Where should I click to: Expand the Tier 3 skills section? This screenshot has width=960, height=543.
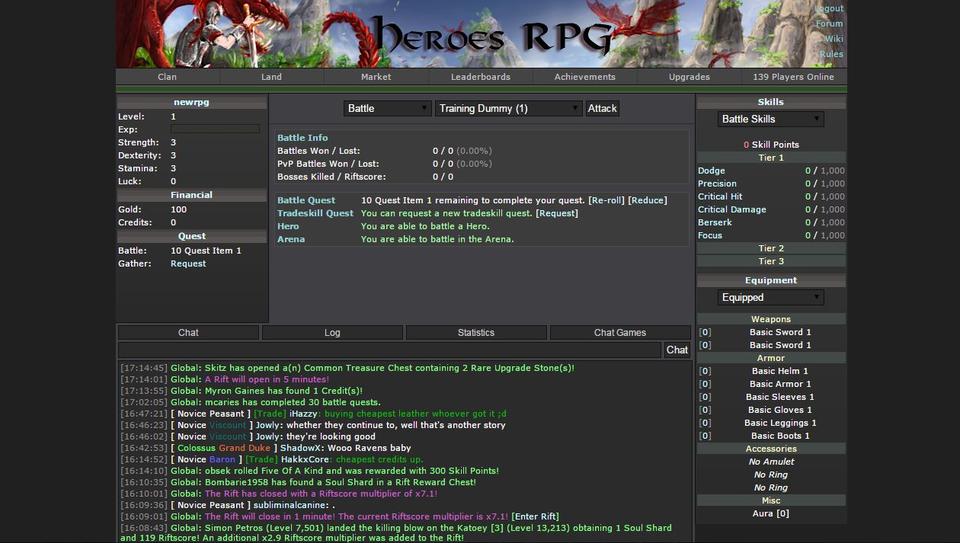click(x=771, y=261)
